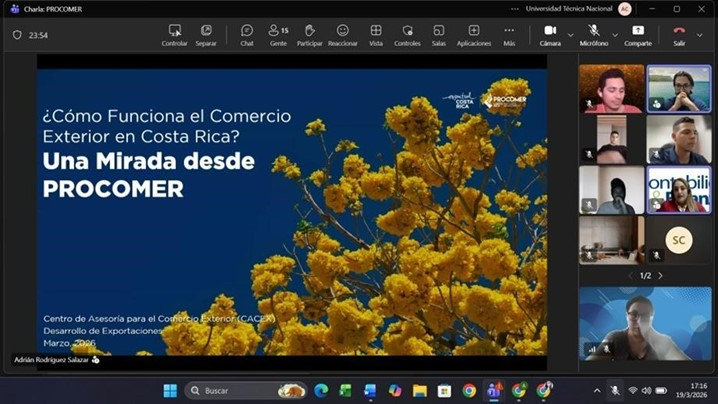
Task: Open the Reaccionar emoji reactions
Action: pyautogui.click(x=343, y=34)
